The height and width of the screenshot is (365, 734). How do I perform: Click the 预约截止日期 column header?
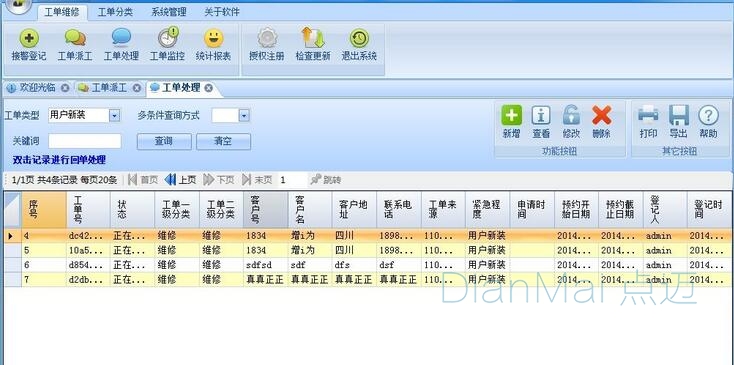point(621,210)
